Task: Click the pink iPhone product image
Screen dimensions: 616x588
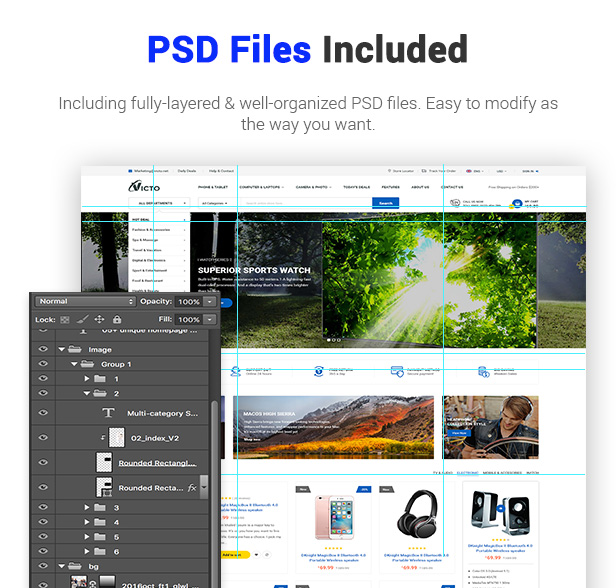Action: pyautogui.click(x=334, y=517)
